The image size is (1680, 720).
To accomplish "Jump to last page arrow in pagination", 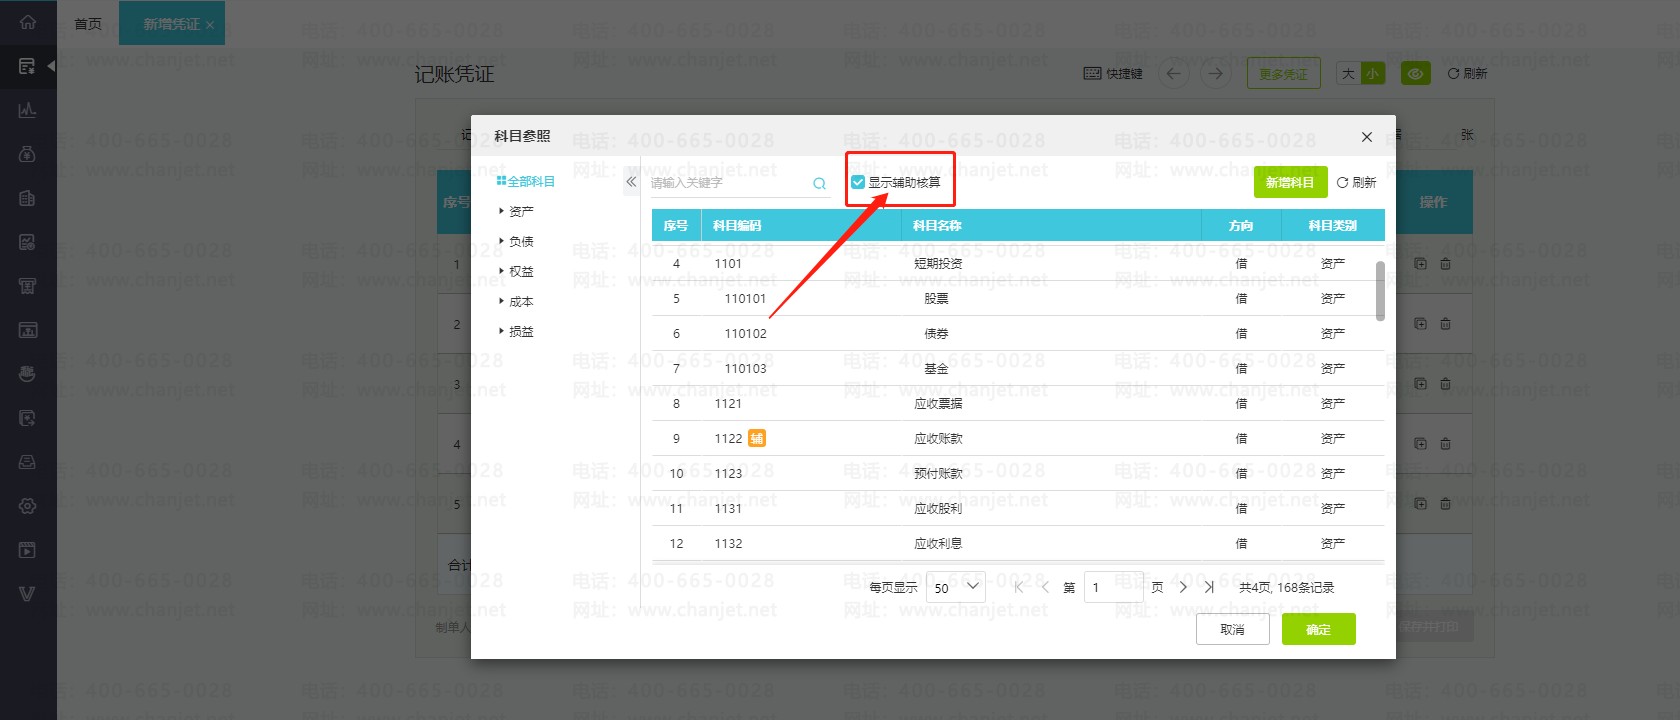I will pyautogui.click(x=1209, y=587).
